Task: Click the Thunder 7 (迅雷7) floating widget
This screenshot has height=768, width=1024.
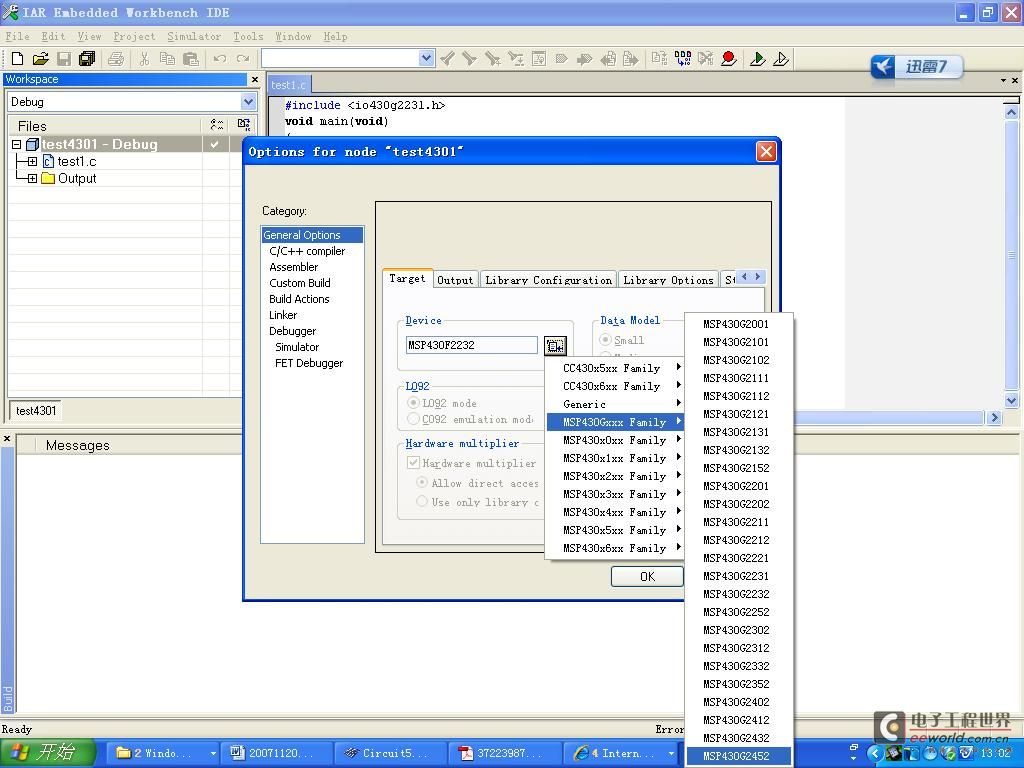Action: (917, 66)
